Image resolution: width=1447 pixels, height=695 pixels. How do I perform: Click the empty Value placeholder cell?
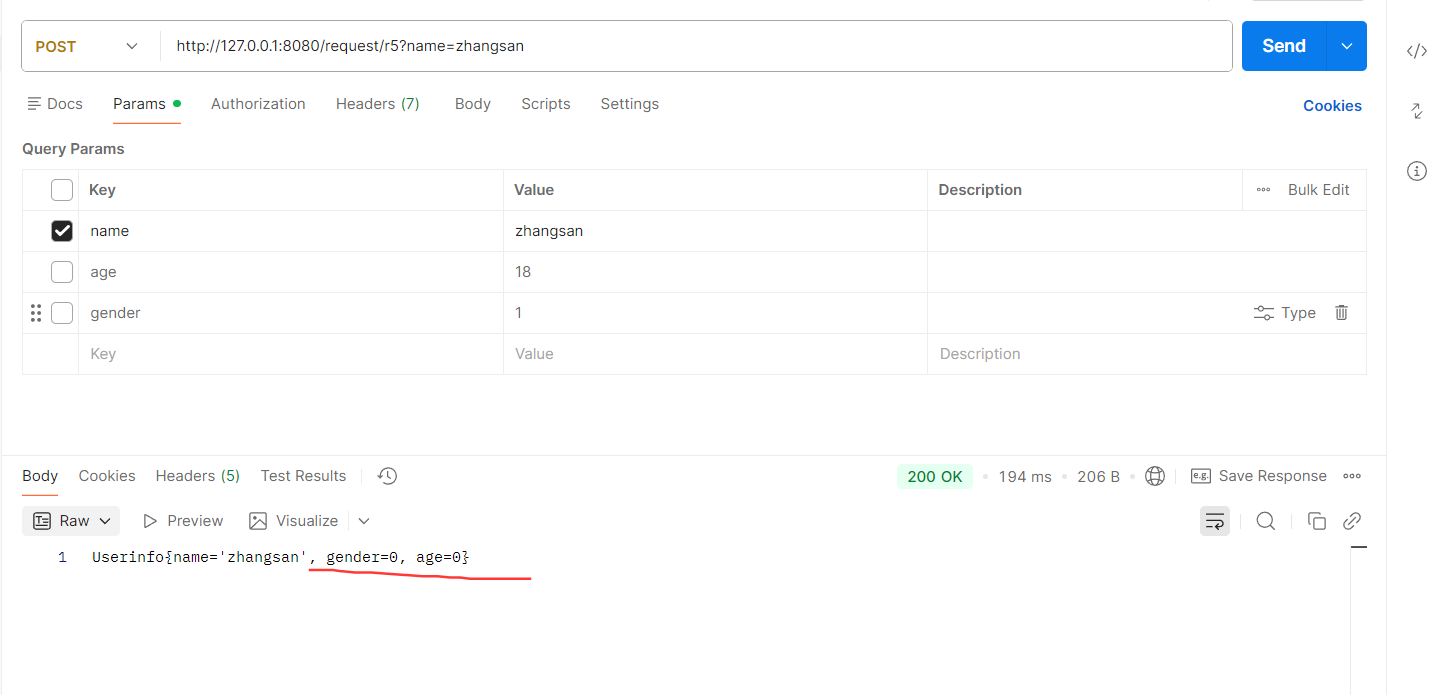[715, 354]
